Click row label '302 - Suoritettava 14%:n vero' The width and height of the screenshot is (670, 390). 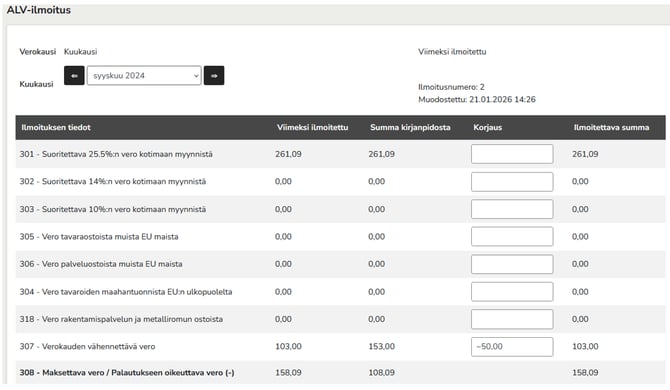(x=112, y=182)
